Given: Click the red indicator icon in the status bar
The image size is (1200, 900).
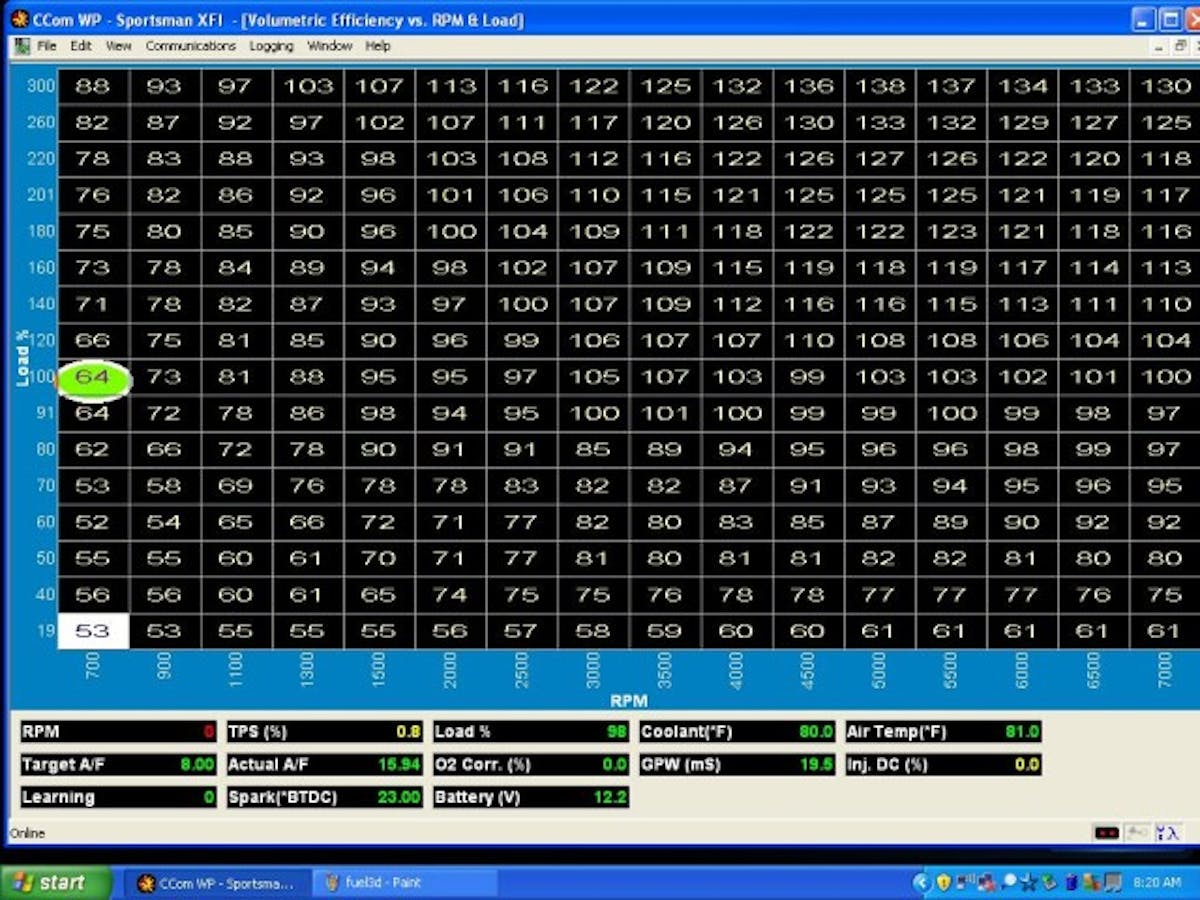Looking at the screenshot, I should pyautogui.click(x=1107, y=832).
